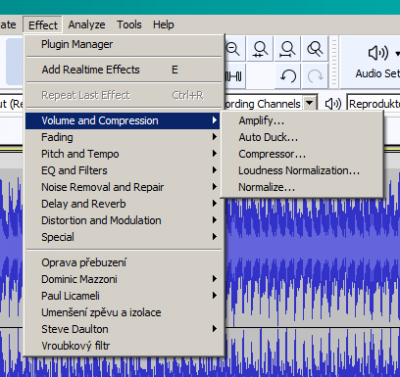
Task: Expand the Volume and Compression submenu
Action: pyautogui.click(x=123, y=121)
